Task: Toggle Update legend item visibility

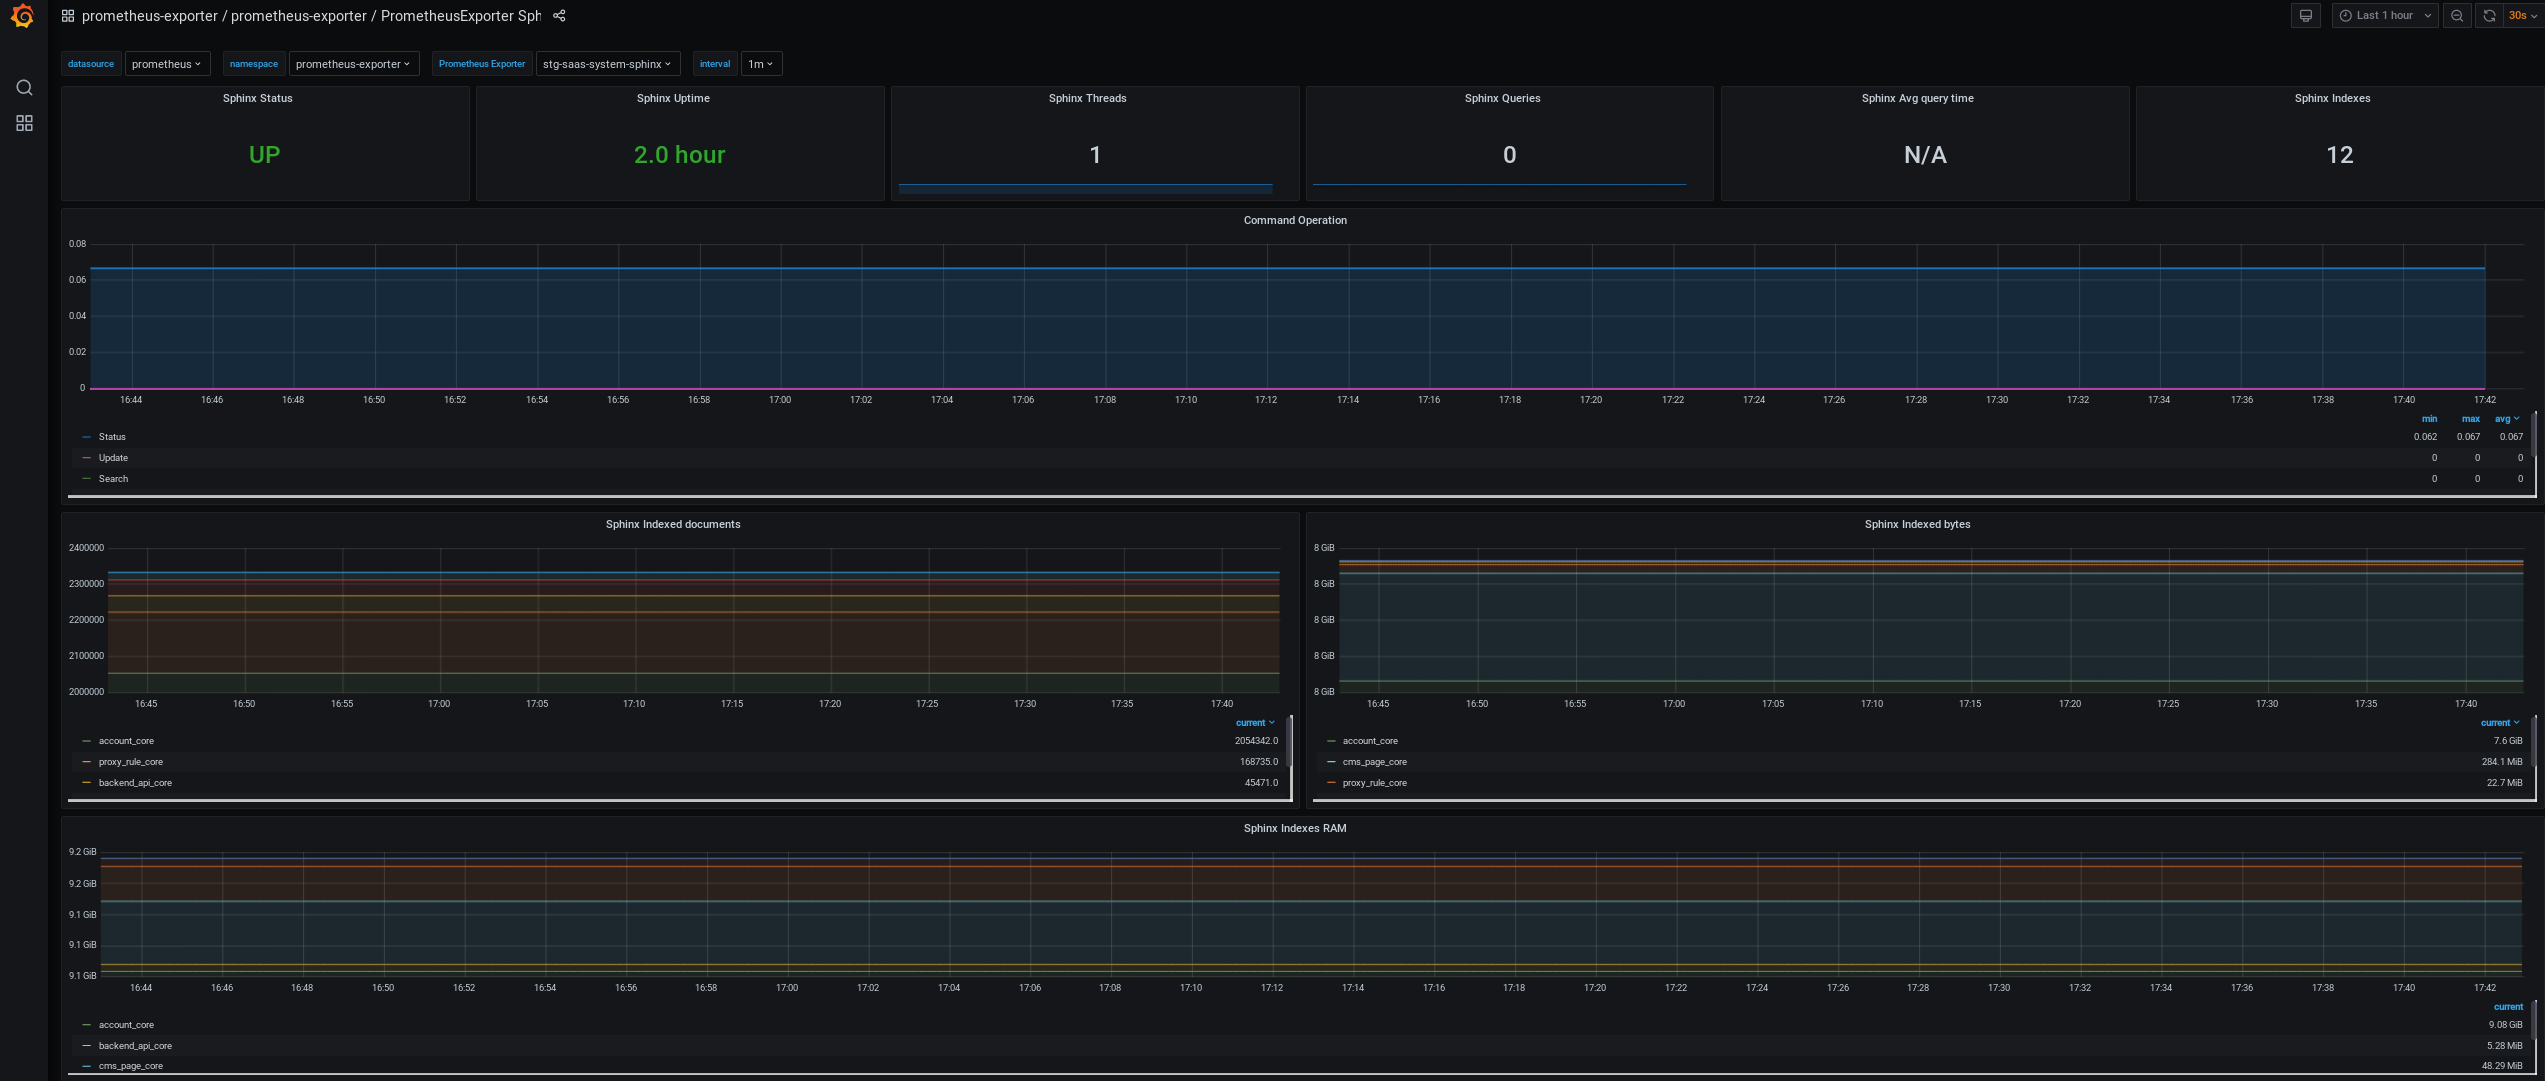Action: point(112,456)
